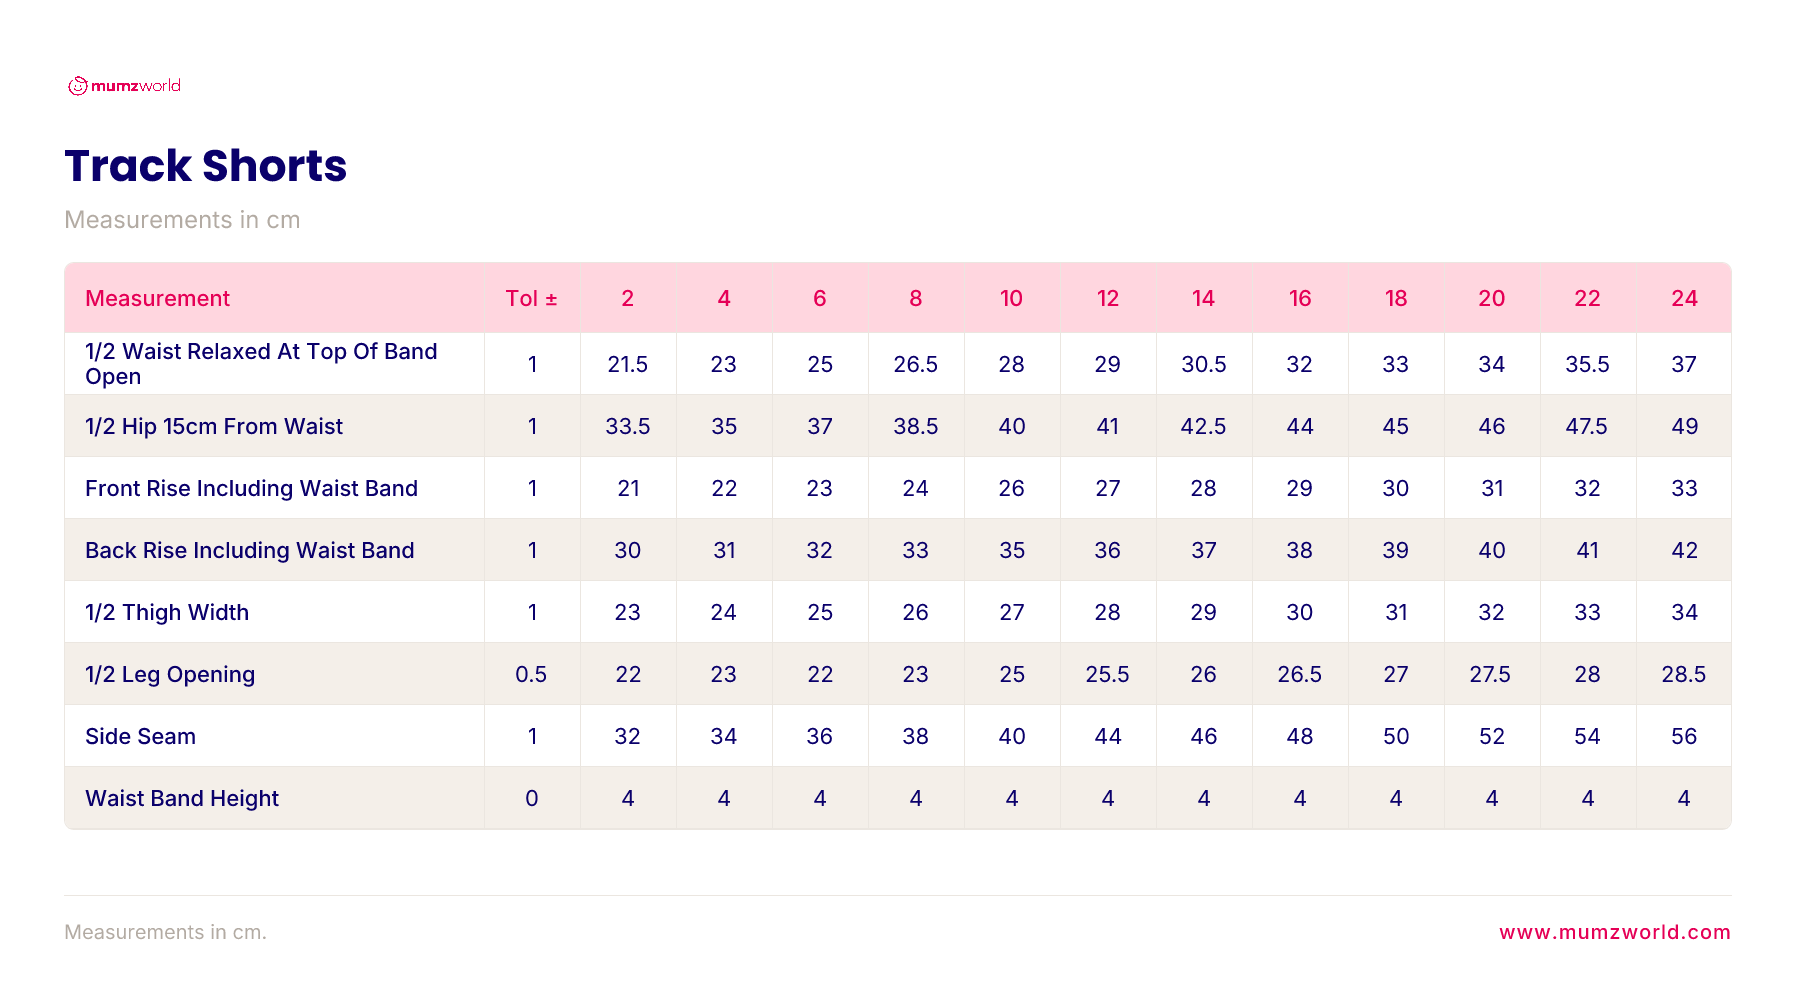
Task: Click the 1/2 Hip 15cm From Waist row label
Action: 214,426
